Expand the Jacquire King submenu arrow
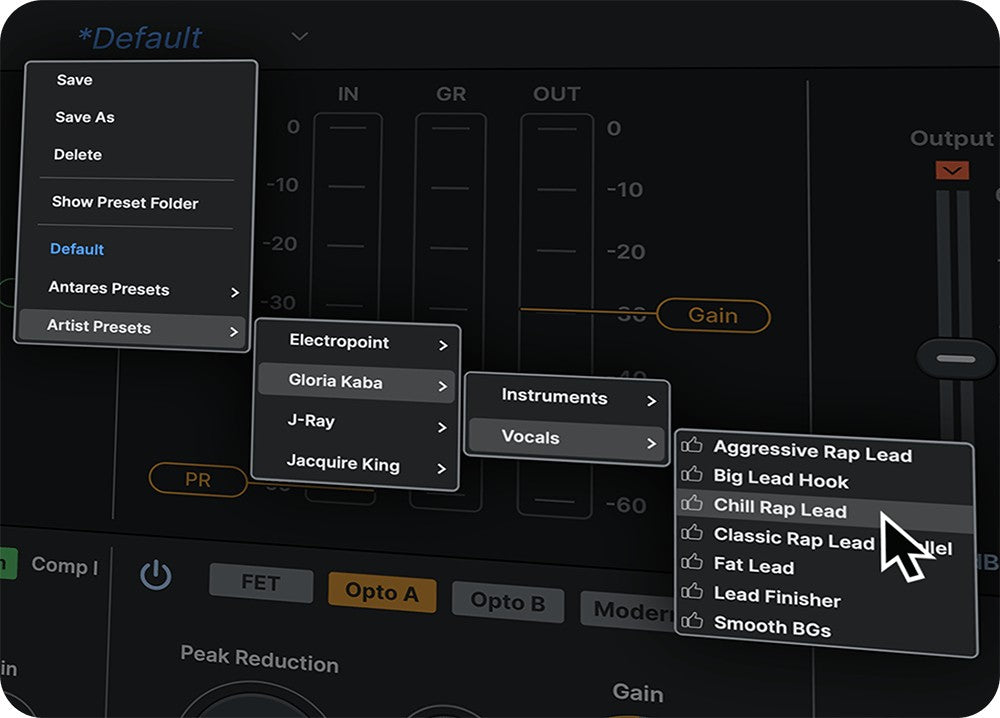Viewport: 1000px width, 718px height. [441, 469]
